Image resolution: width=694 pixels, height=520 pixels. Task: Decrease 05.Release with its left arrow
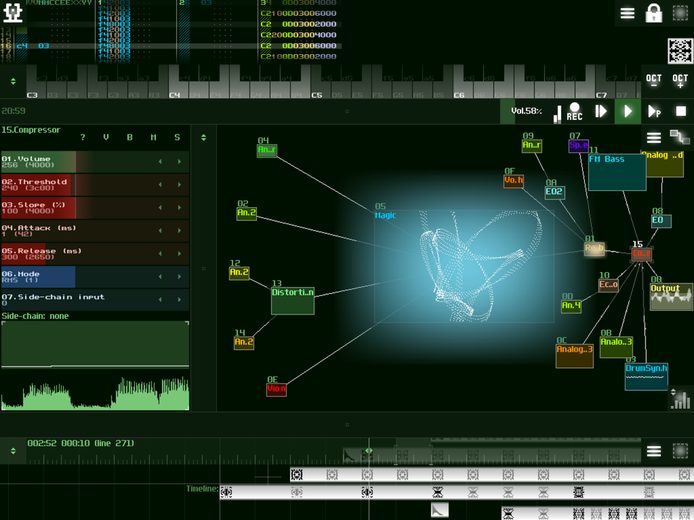[x=160, y=254]
